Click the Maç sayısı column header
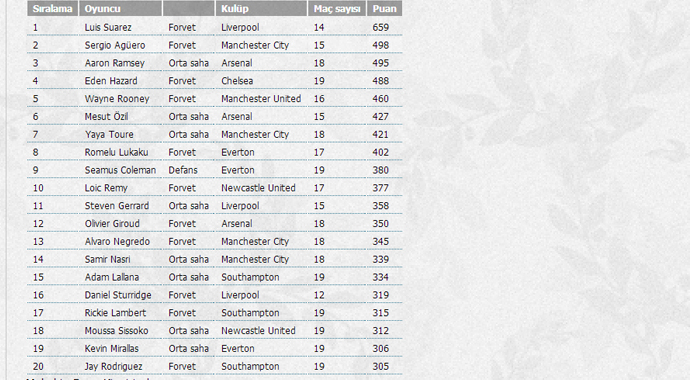 click(337, 8)
